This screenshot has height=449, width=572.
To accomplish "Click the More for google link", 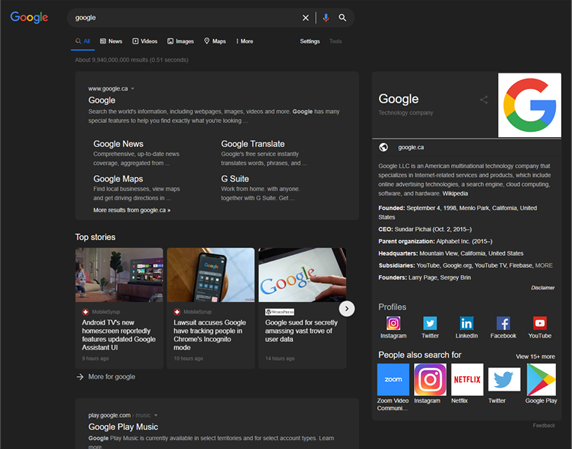I will point(112,377).
